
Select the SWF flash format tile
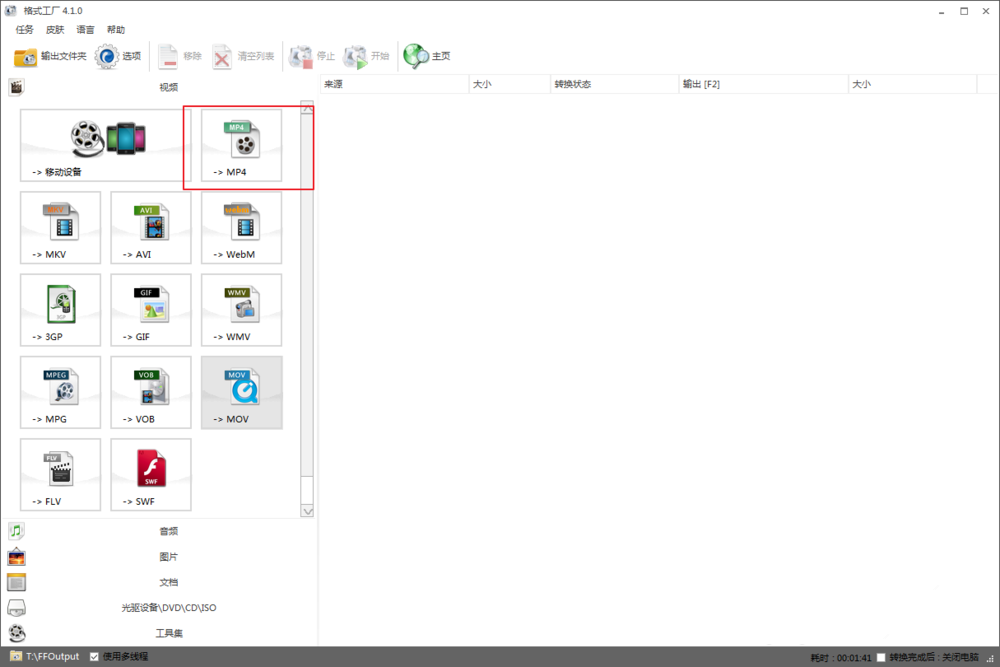[151, 474]
